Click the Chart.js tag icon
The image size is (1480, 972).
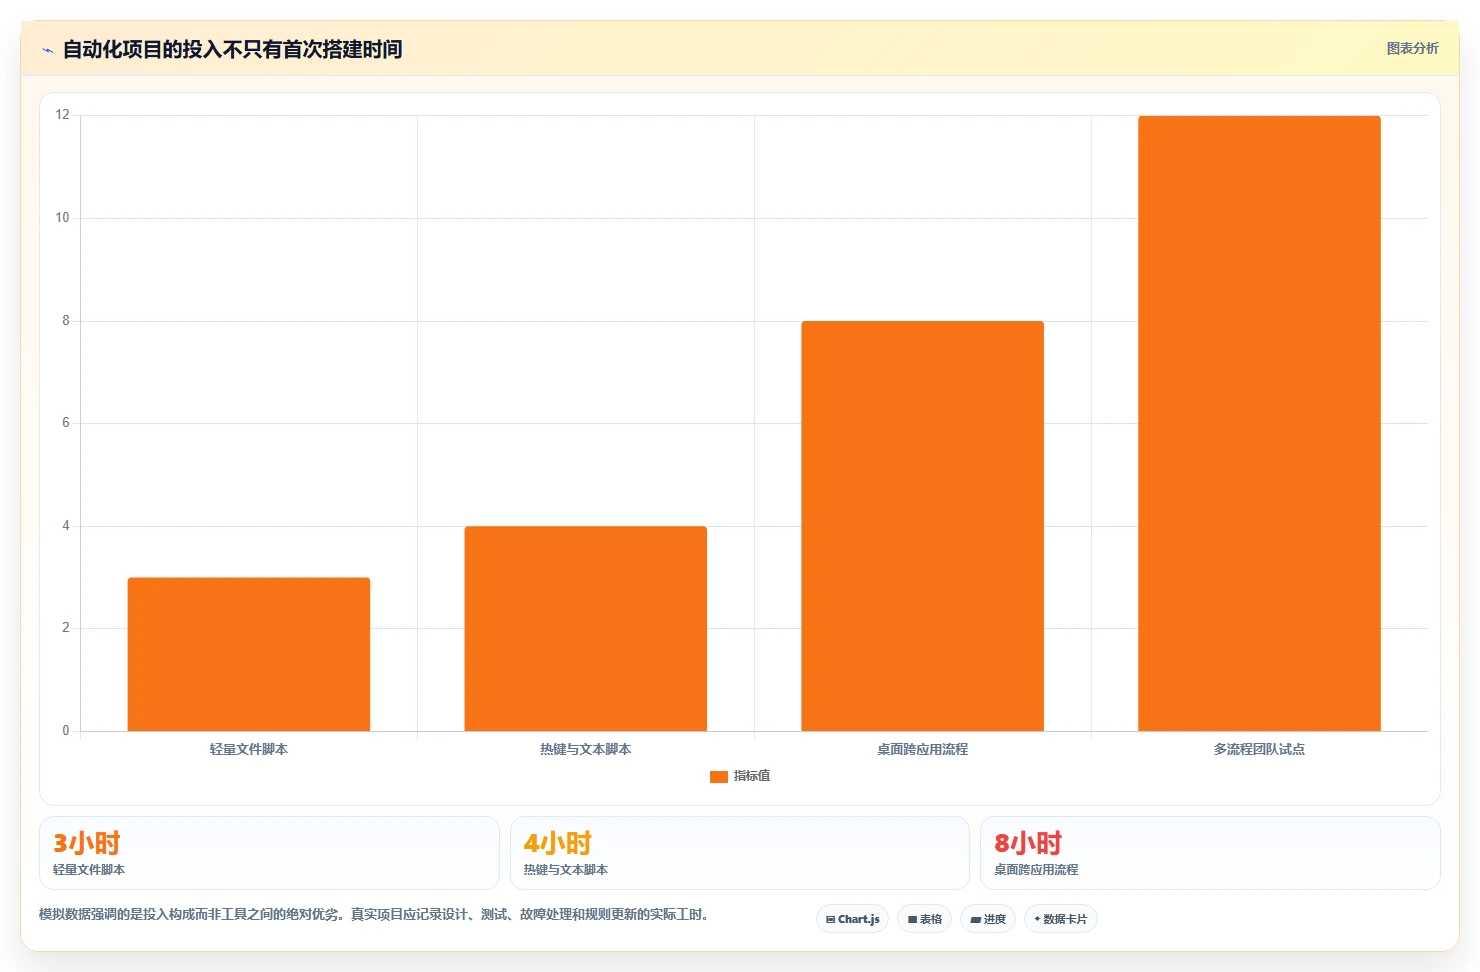click(830, 920)
